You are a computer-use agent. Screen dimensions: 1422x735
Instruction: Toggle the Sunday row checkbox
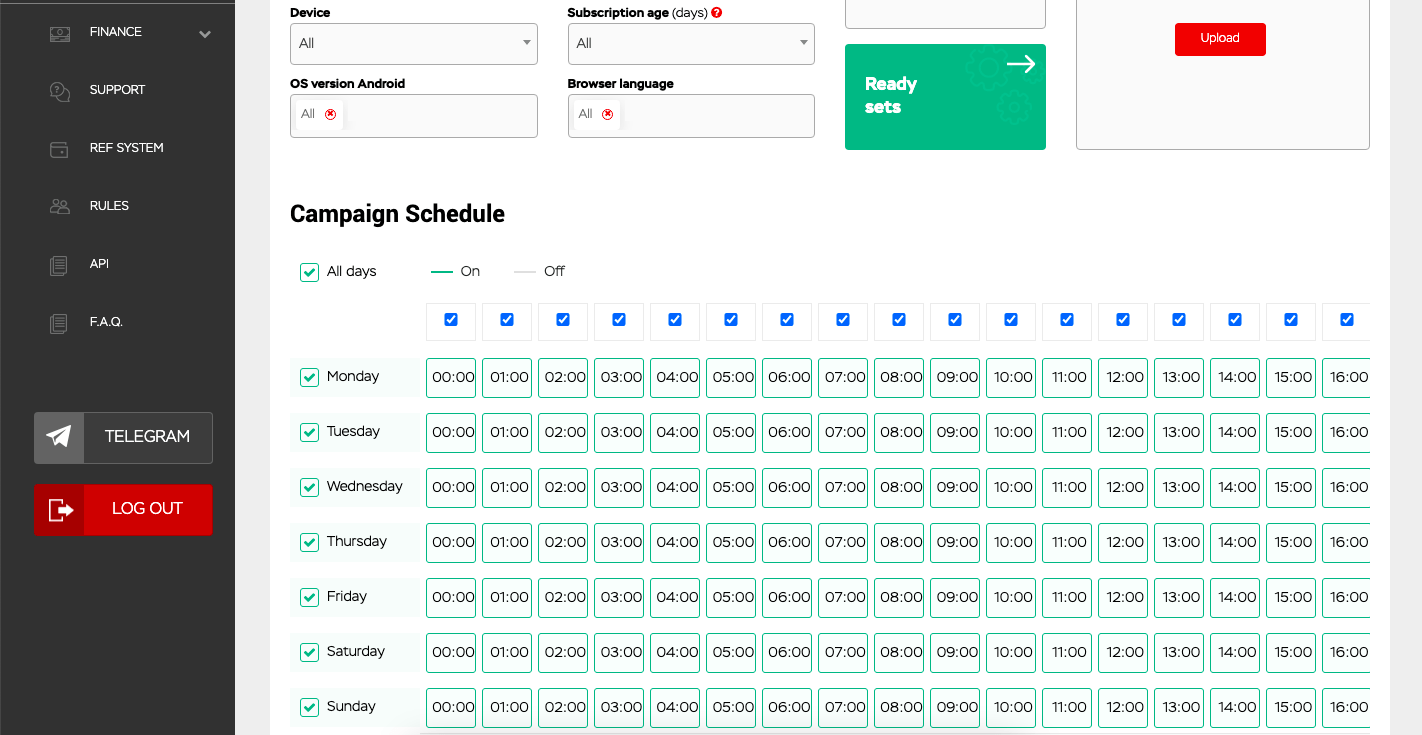click(310, 707)
